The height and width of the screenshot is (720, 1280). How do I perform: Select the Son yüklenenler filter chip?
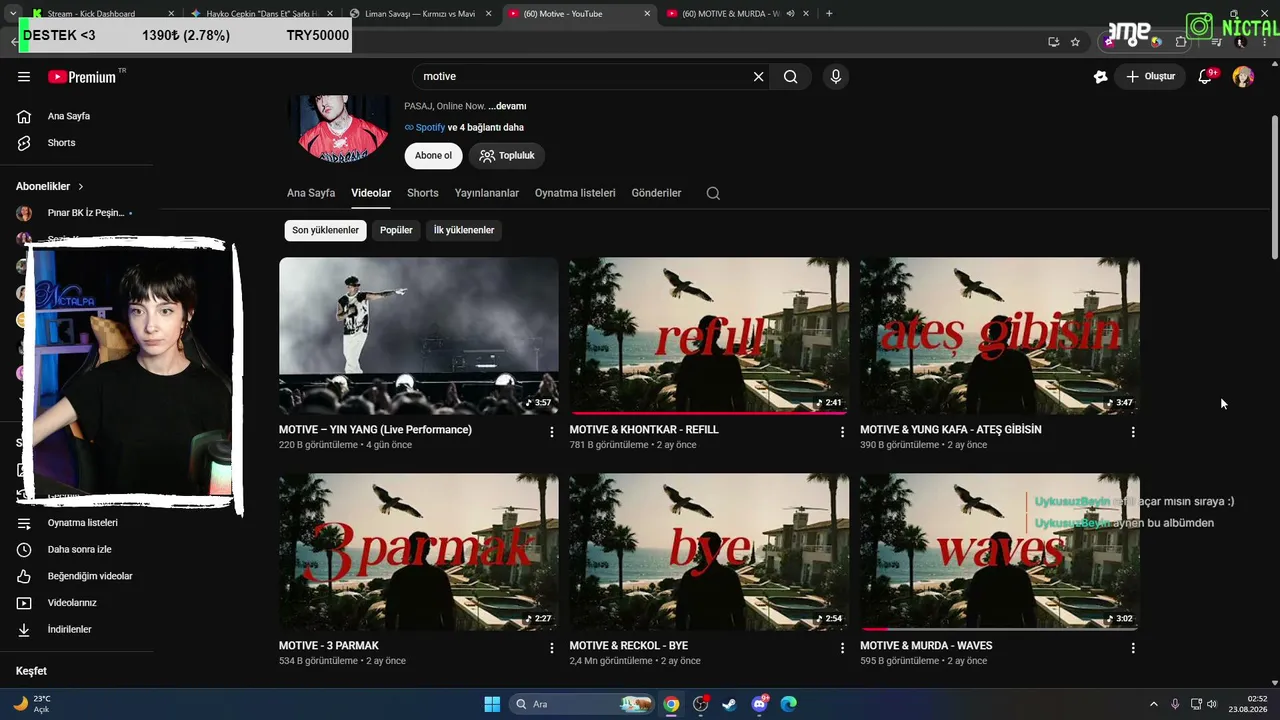click(325, 230)
